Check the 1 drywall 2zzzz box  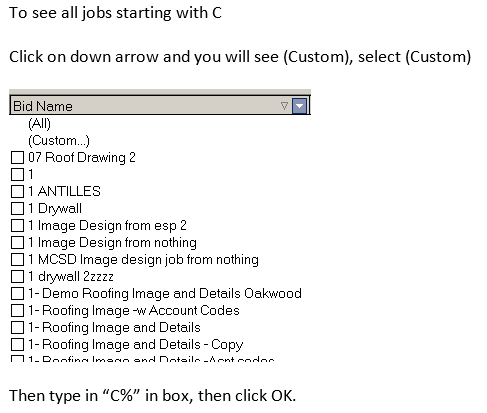[x=17, y=277]
